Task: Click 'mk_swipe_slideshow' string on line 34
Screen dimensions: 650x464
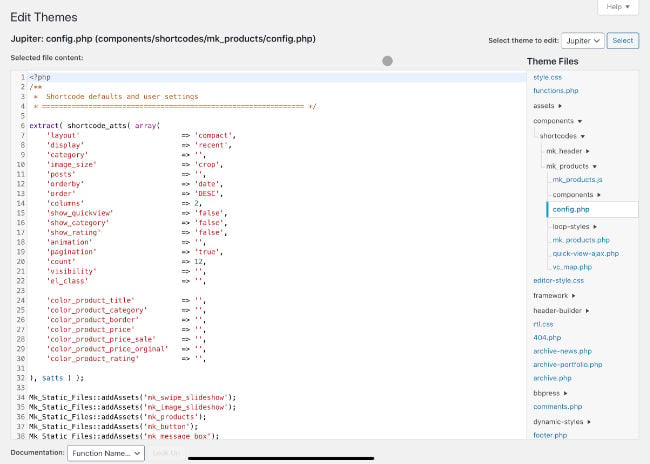Action: (186, 397)
